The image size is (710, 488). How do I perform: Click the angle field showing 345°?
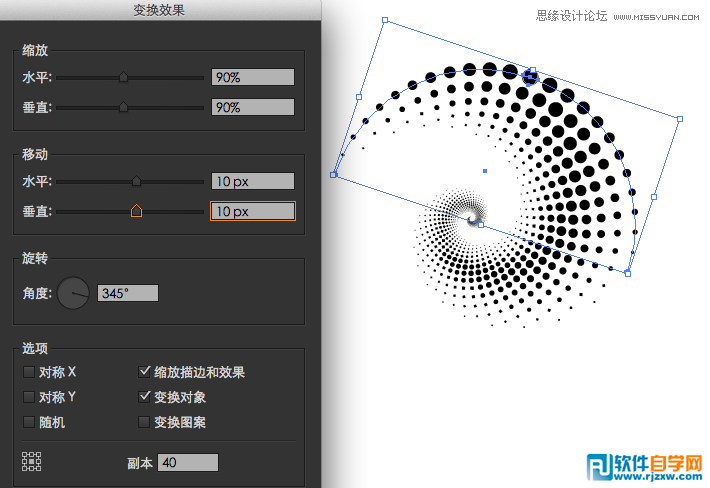point(128,293)
